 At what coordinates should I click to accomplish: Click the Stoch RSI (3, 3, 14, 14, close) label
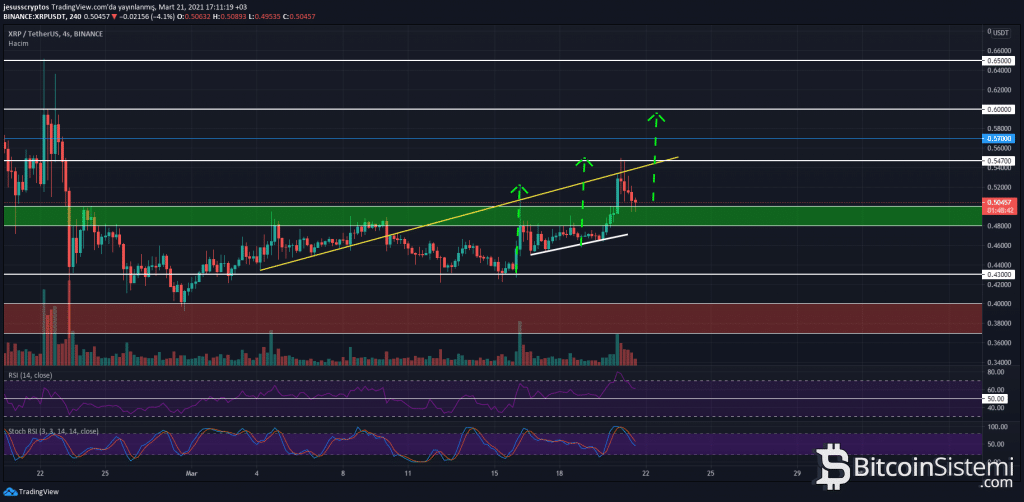(54, 431)
